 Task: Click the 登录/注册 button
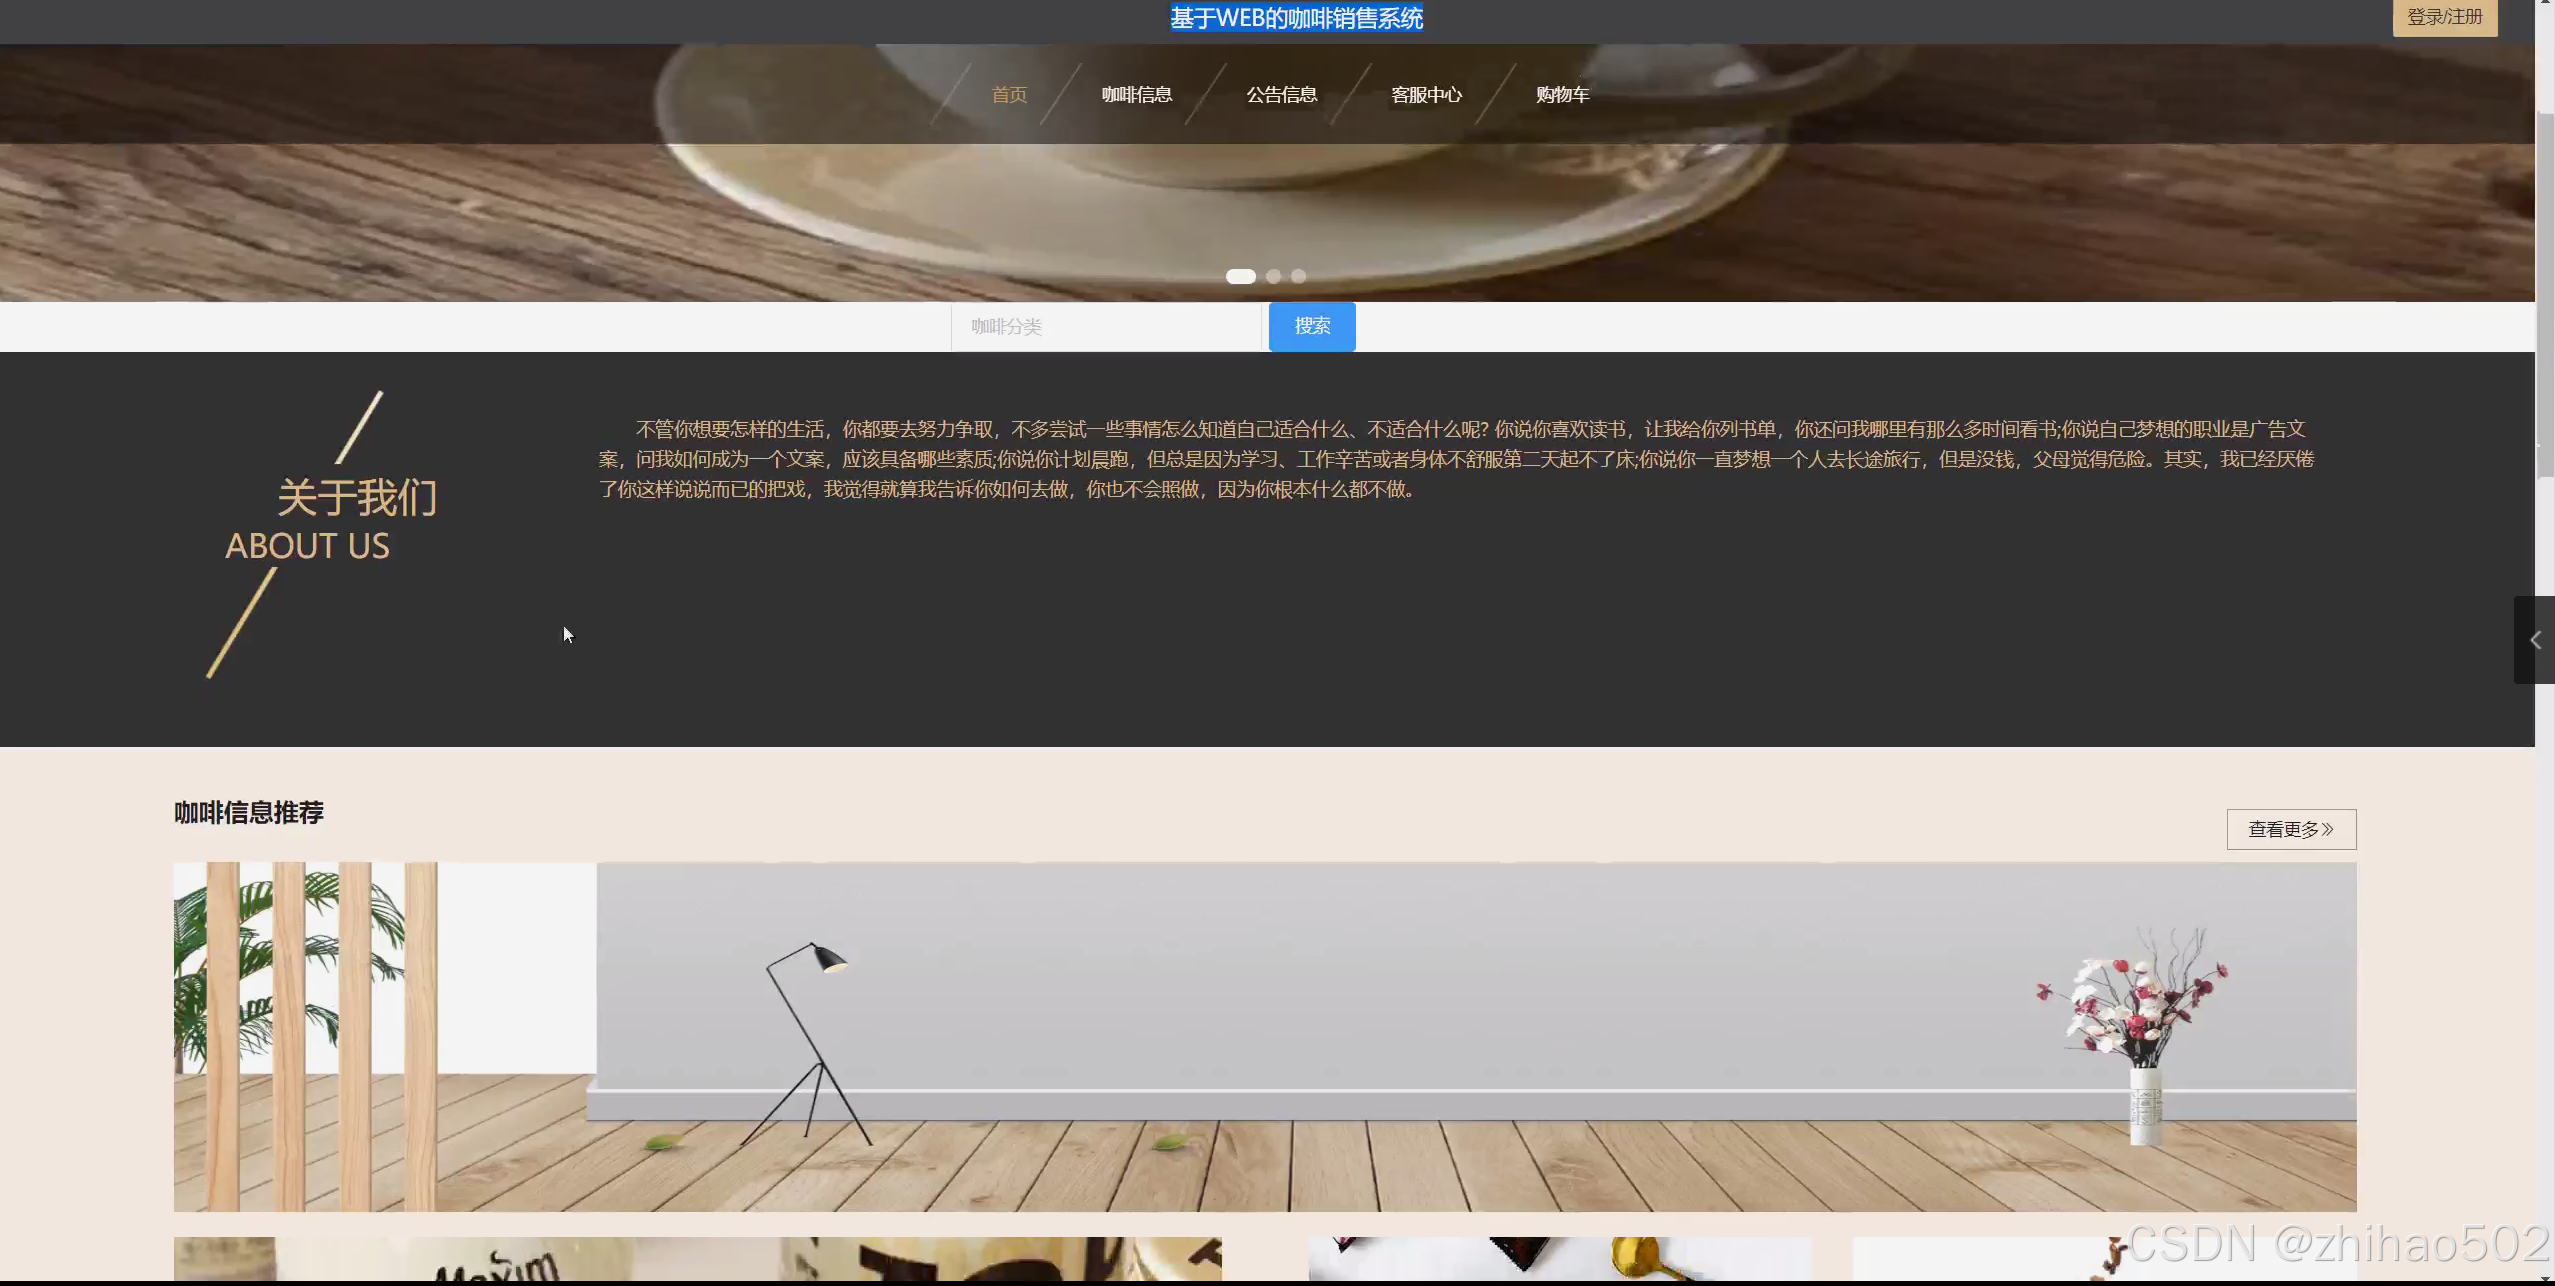pyautogui.click(x=2443, y=17)
